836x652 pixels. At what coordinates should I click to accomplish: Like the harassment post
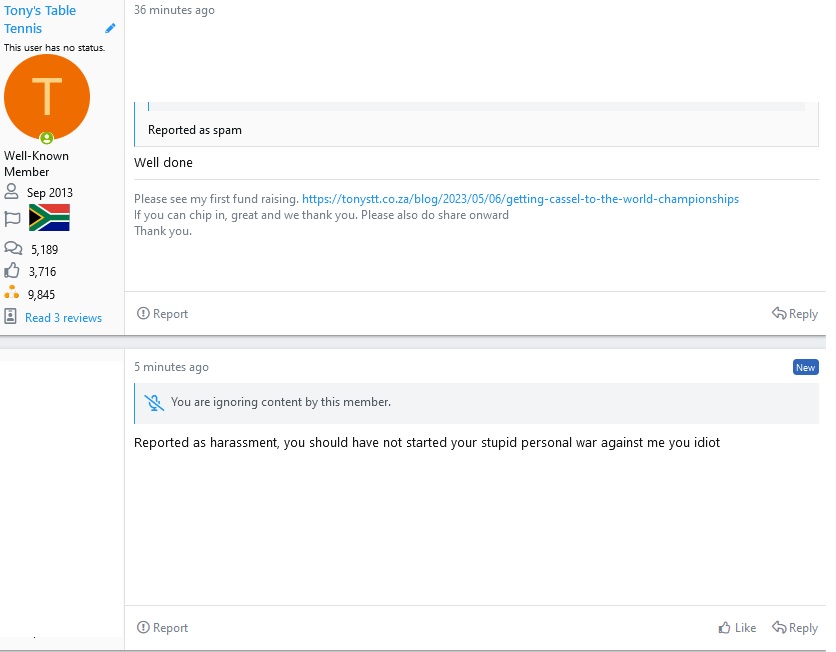[x=737, y=627]
